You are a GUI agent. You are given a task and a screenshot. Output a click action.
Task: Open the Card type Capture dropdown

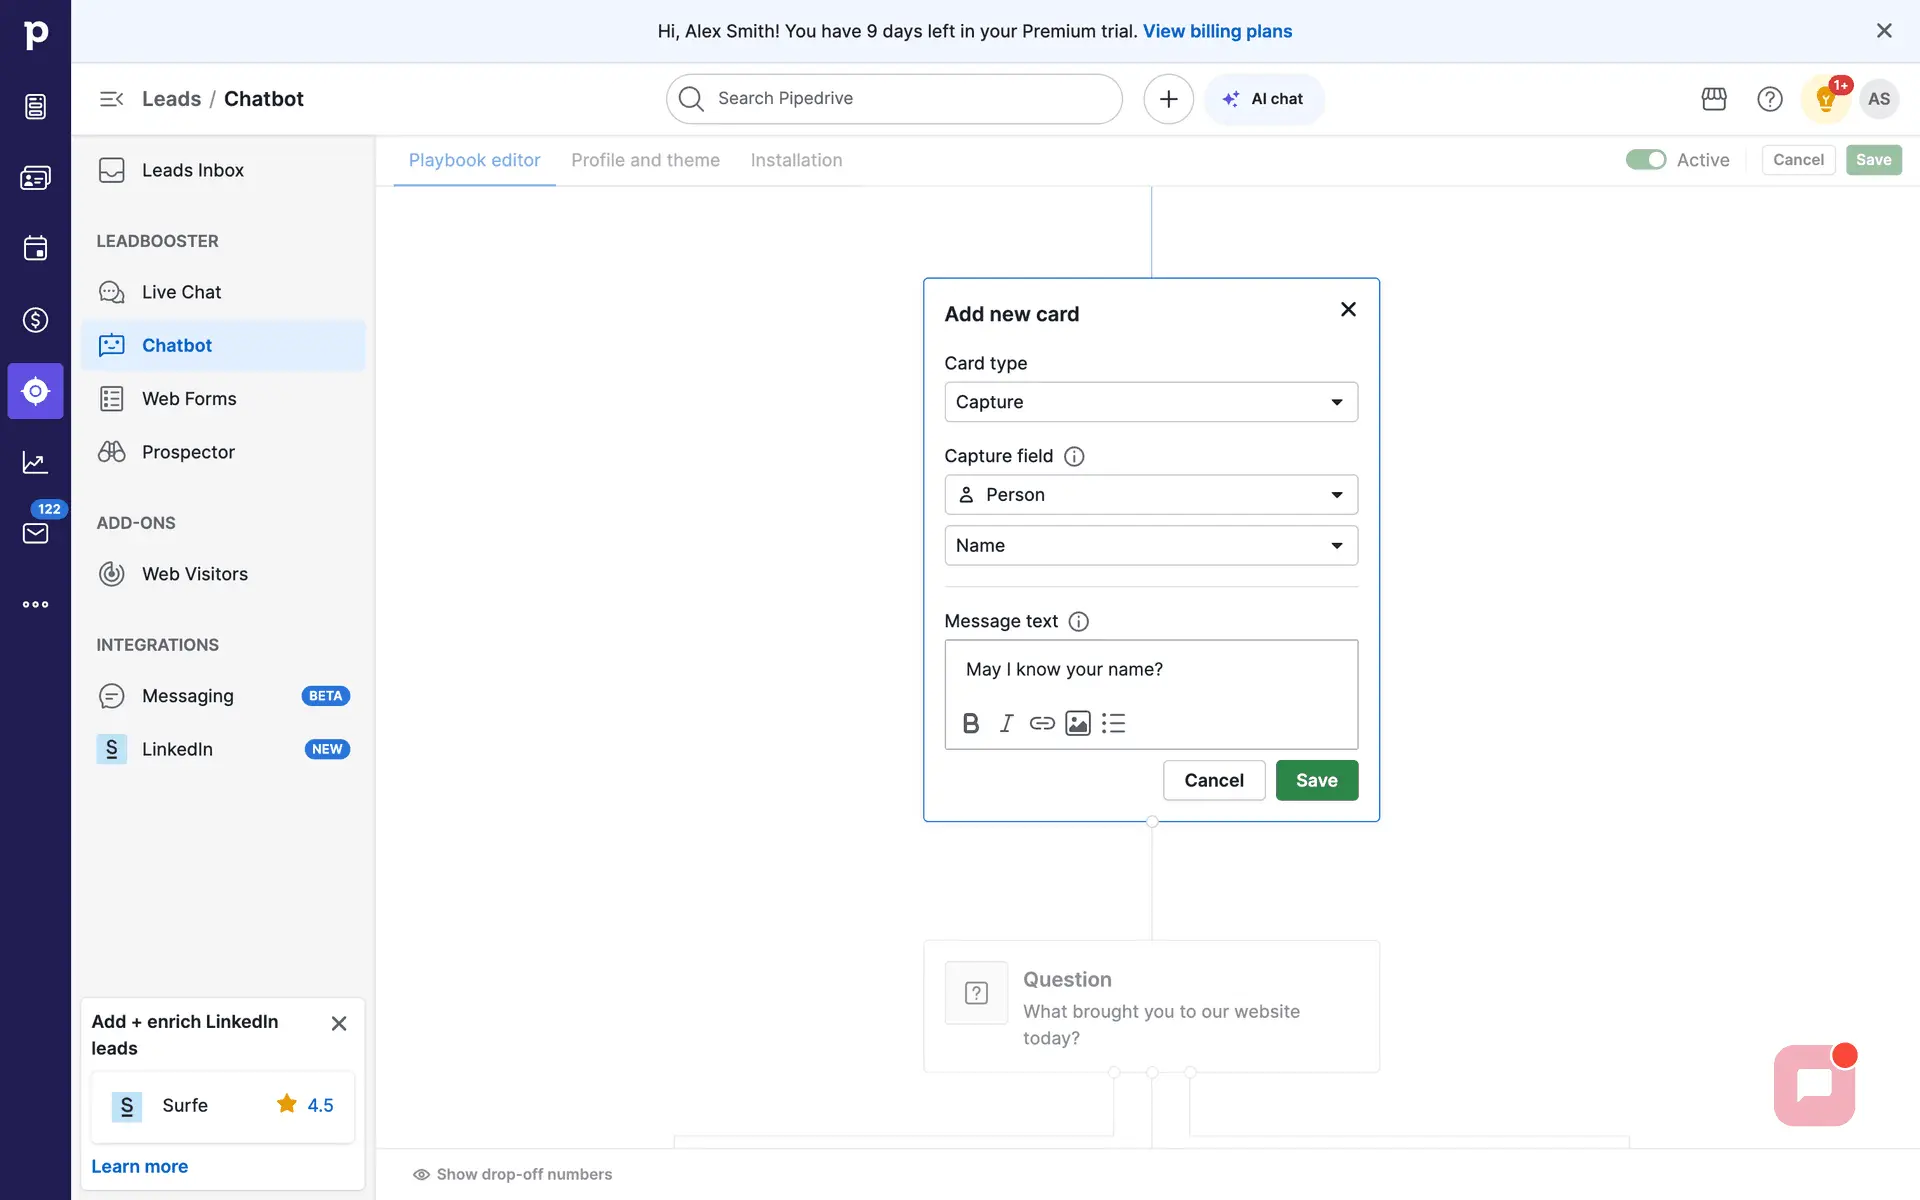click(x=1150, y=402)
